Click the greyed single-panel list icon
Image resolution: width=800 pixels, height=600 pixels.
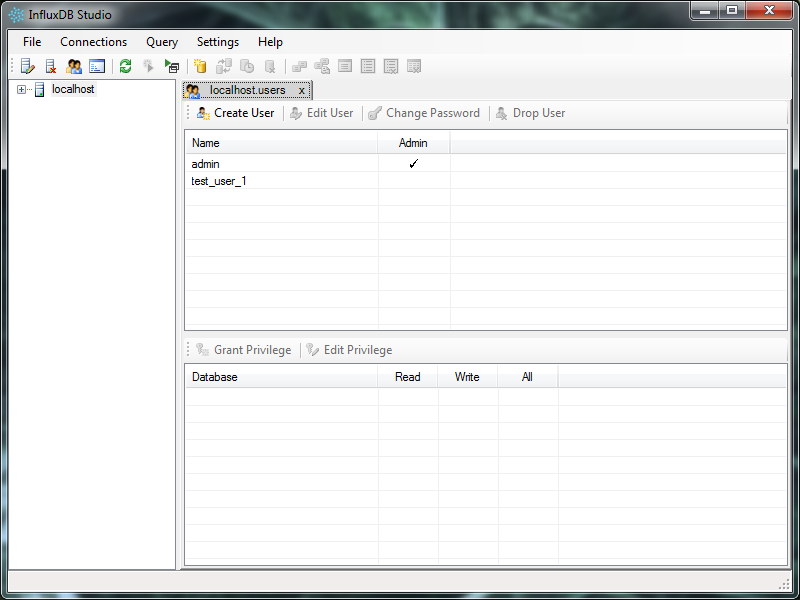(x=345, y=66)
